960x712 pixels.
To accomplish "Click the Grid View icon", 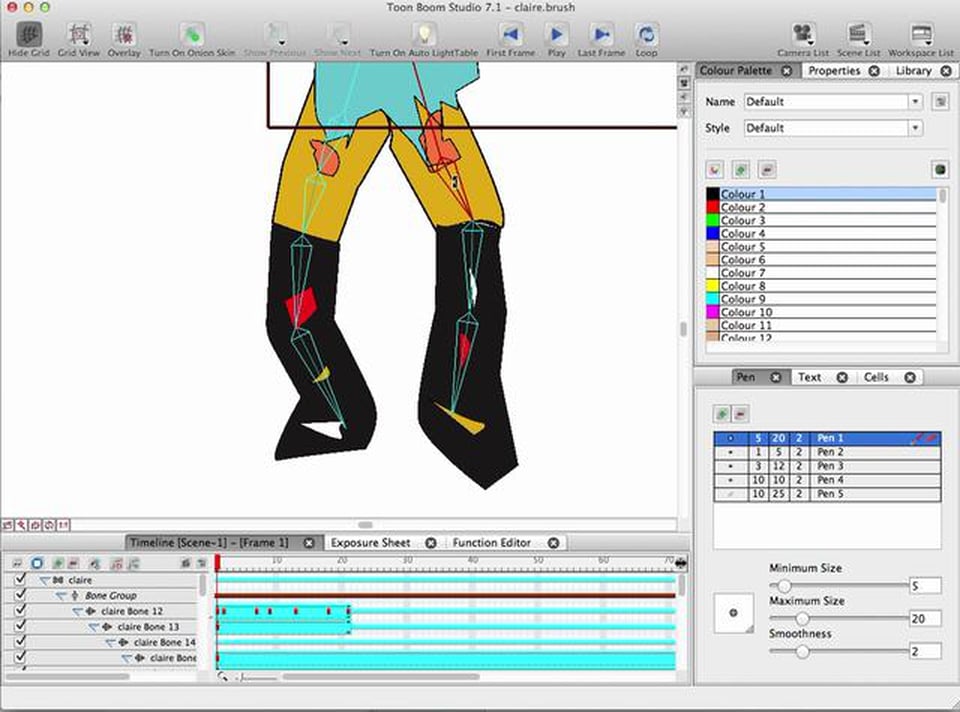I will tap(77, 35).
